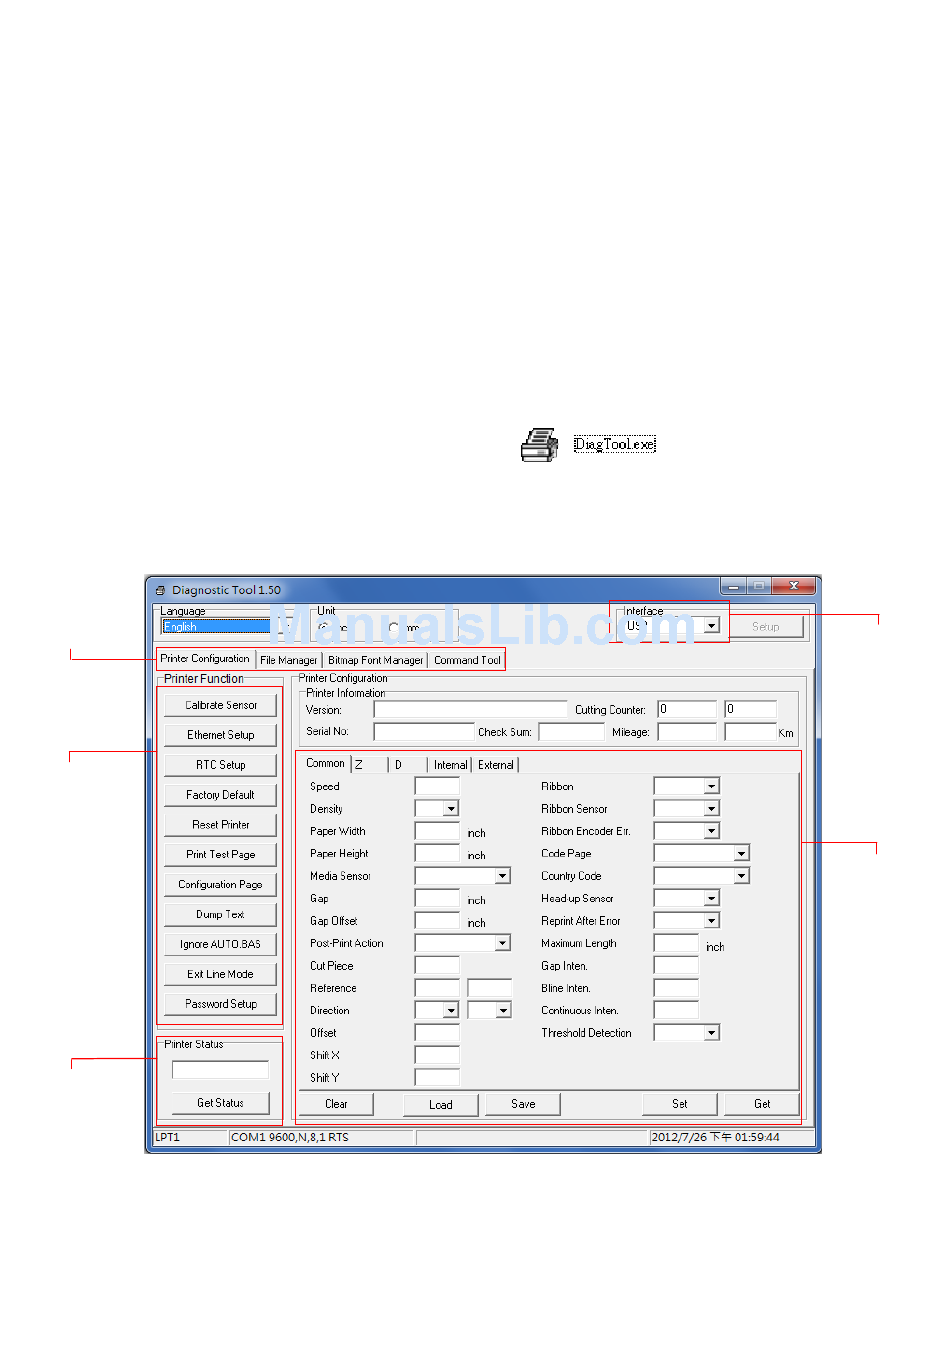This screenshot has width=950, height=1359.
Task: Click the Configuration Page button
Action: pyautogui.click(x=221, y=885)
